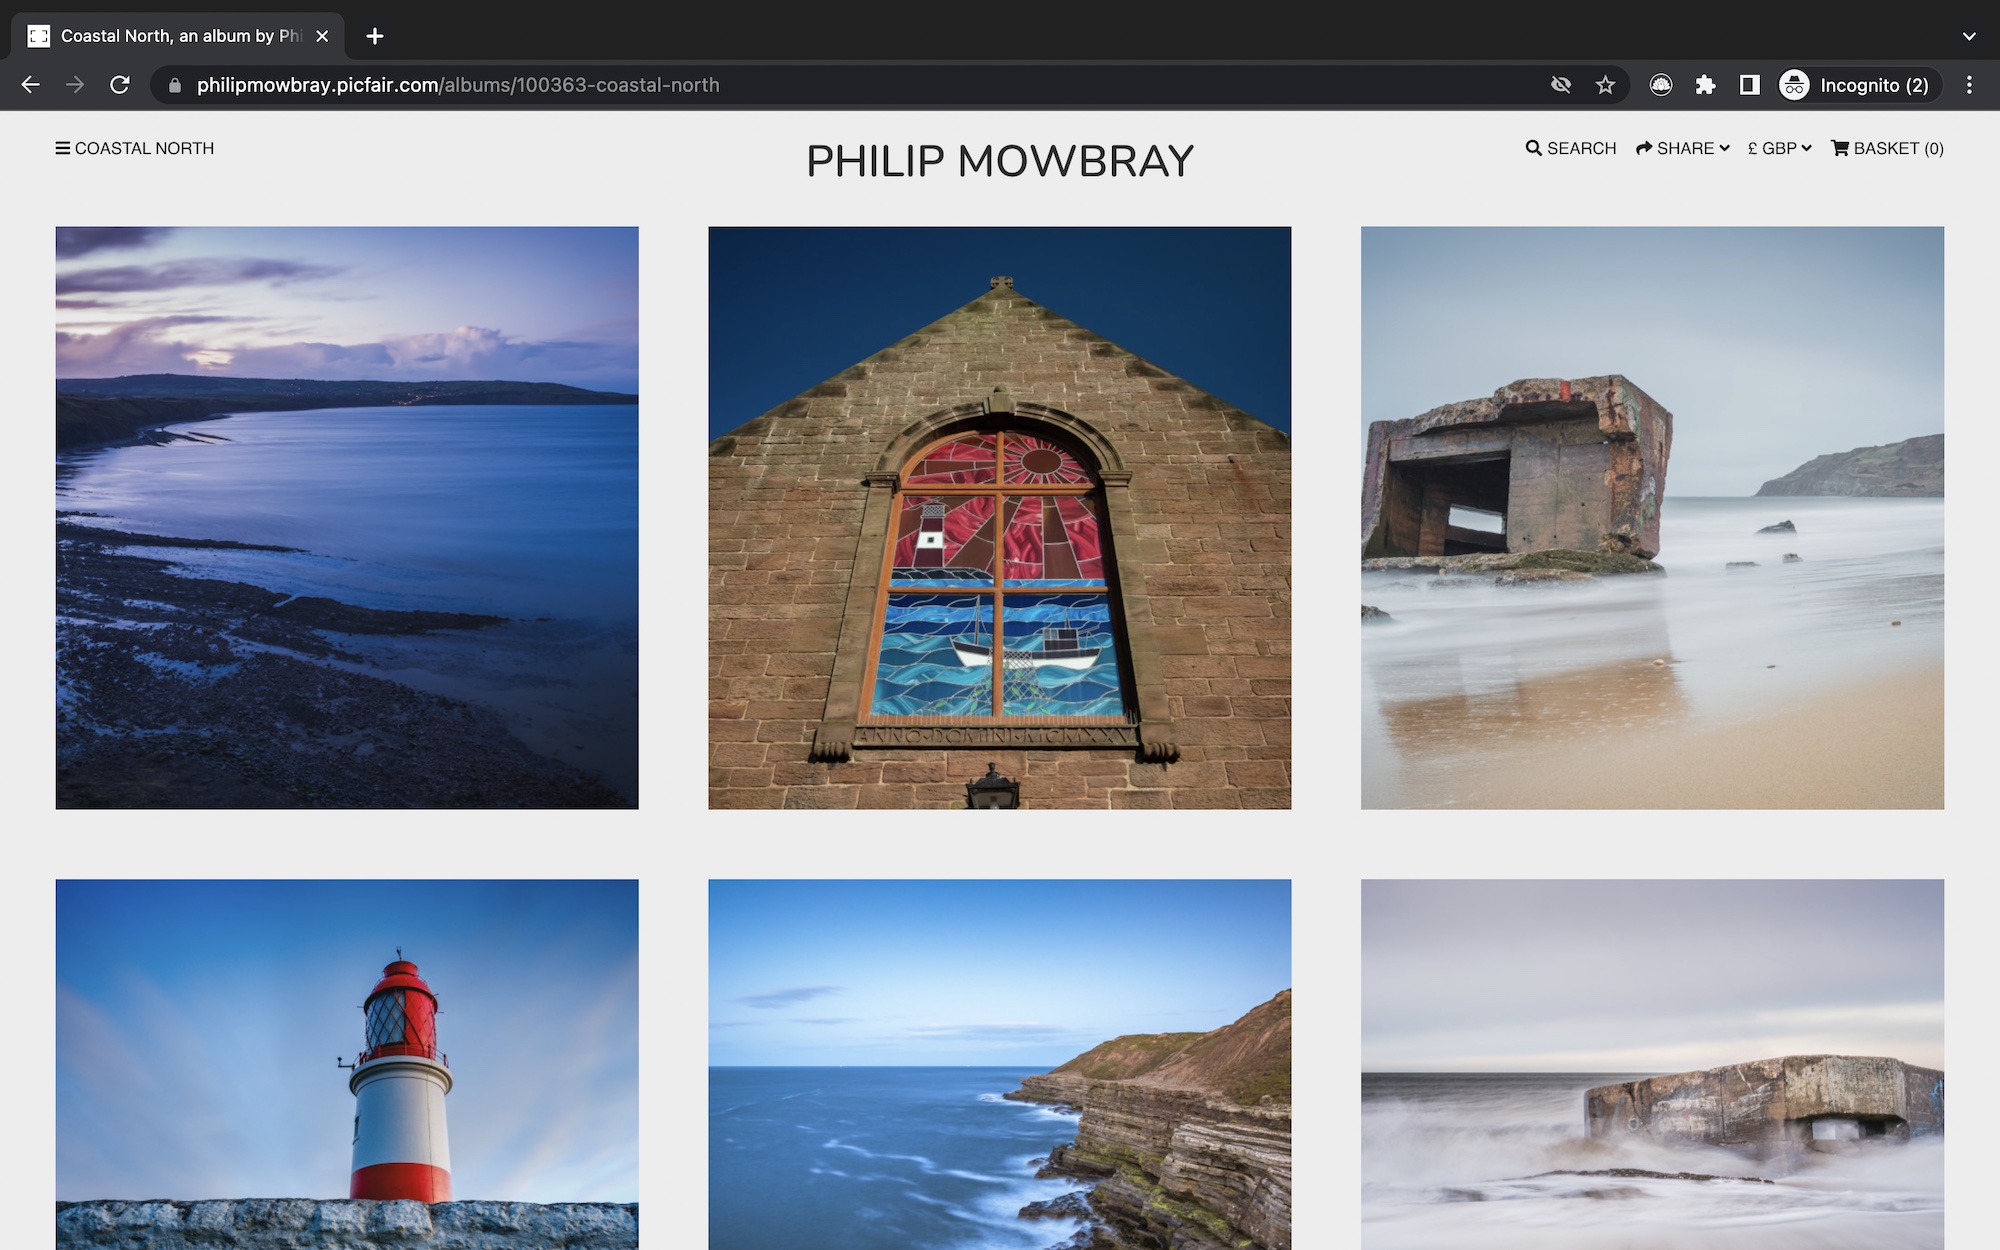Expand the tab search chevron

coord(1968,36)
